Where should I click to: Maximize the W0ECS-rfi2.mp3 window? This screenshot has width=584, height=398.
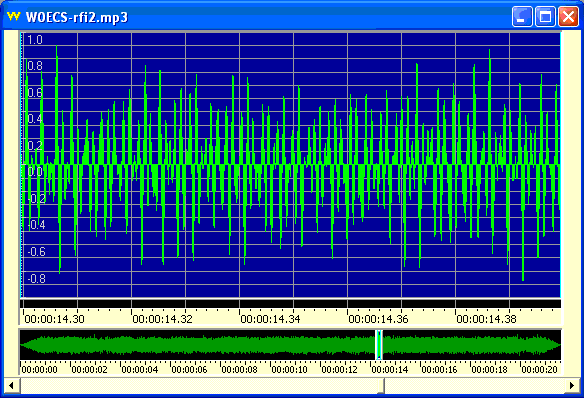[x=545, y=17]
